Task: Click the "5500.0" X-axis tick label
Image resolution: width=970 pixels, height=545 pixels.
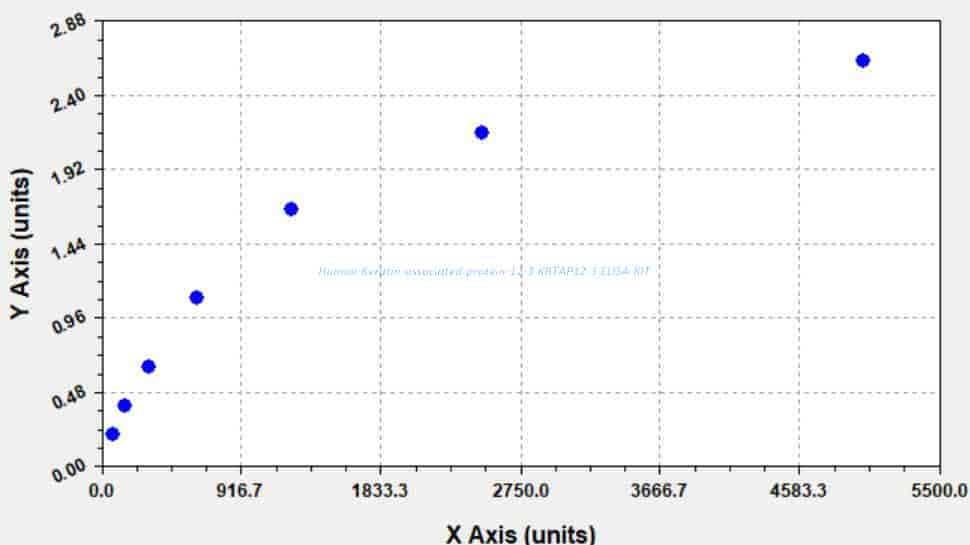Action: 939,491
